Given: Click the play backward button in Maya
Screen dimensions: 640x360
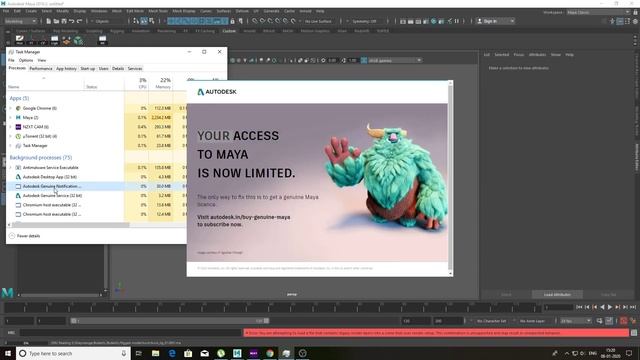Looking at the screenshot, I should pyautogui.click(x=602, y=307).
